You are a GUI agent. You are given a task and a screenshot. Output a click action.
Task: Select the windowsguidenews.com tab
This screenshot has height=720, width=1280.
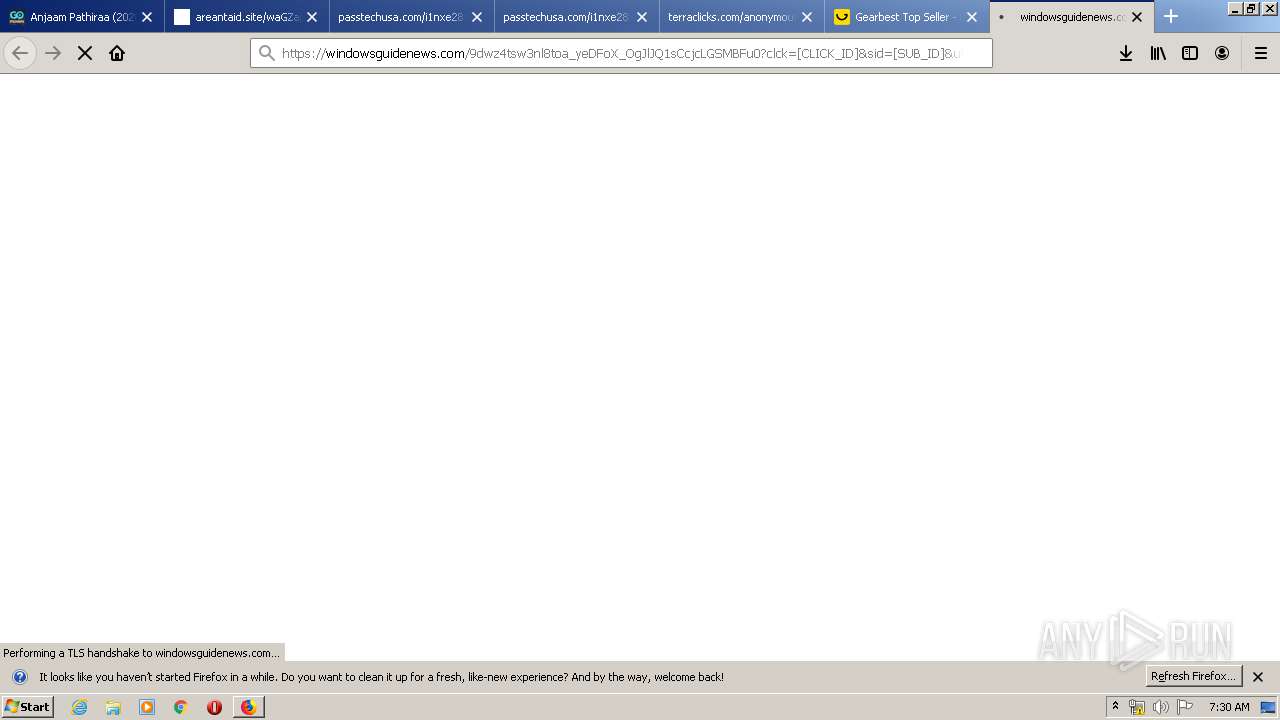tap(1072, 17)
